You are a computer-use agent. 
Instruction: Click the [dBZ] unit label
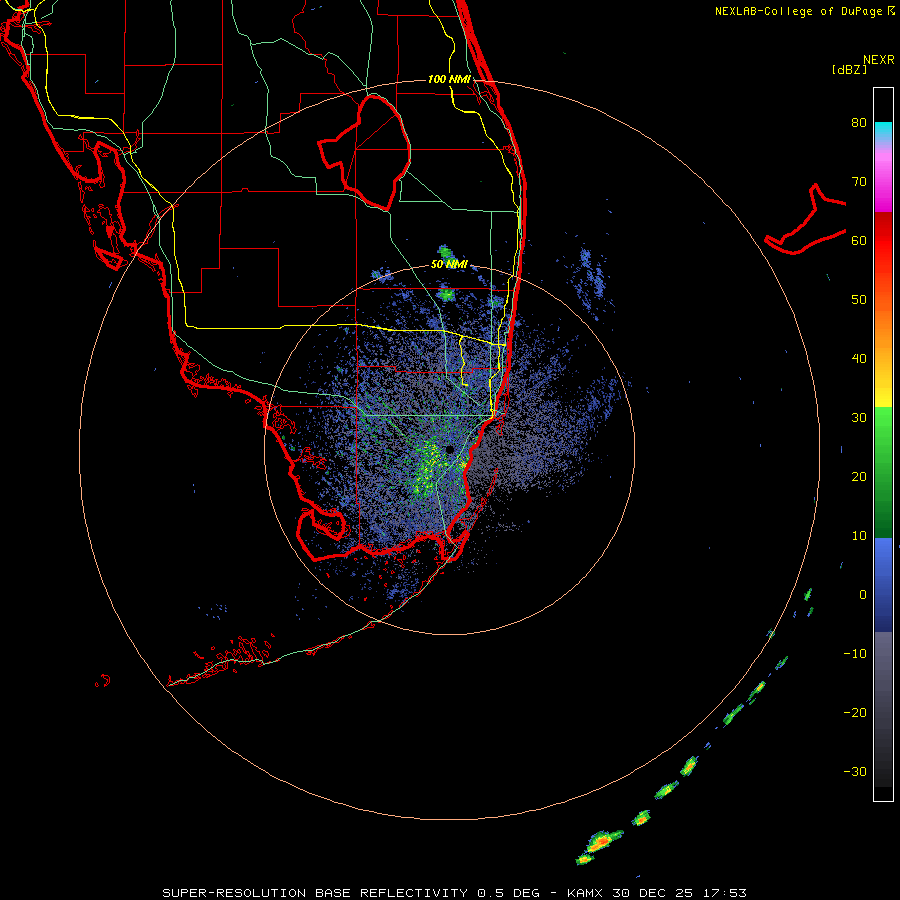(849, 69)
